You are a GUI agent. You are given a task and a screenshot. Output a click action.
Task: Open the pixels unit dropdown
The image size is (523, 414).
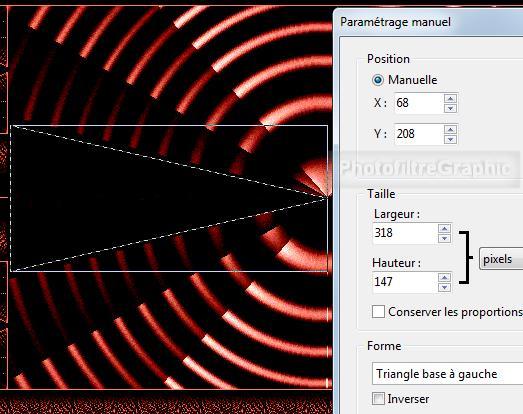501,259
